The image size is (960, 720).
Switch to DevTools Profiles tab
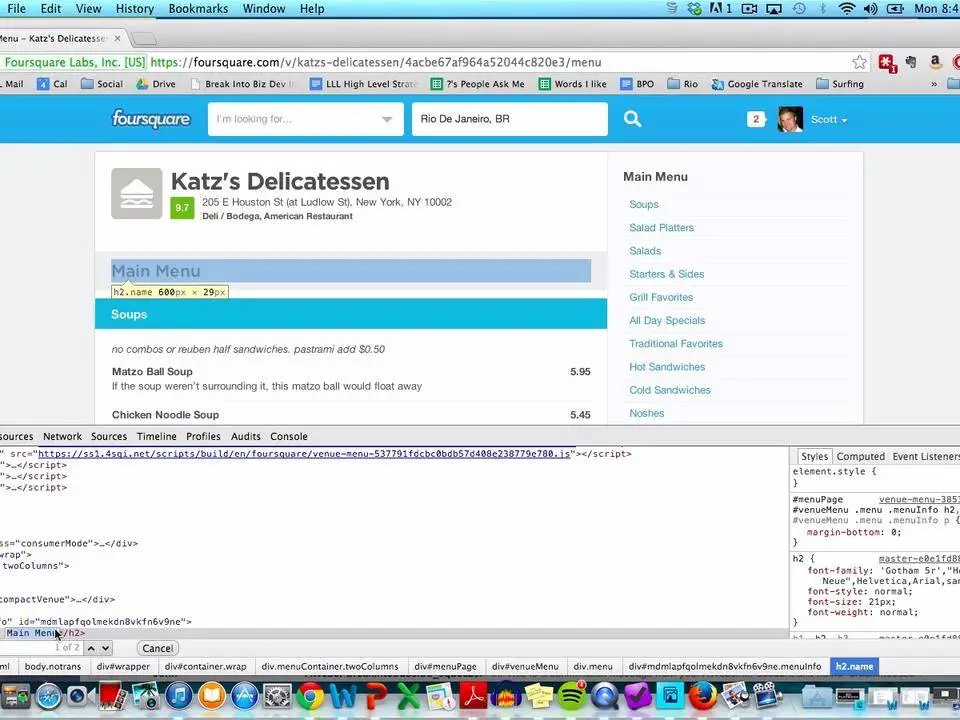pyautogui.click(x=203, y=437)
